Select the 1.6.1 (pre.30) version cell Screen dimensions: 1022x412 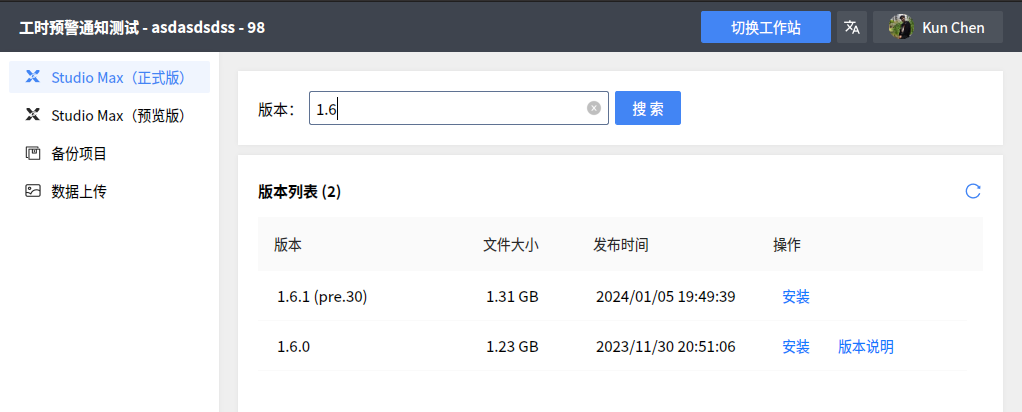point(323,297)
